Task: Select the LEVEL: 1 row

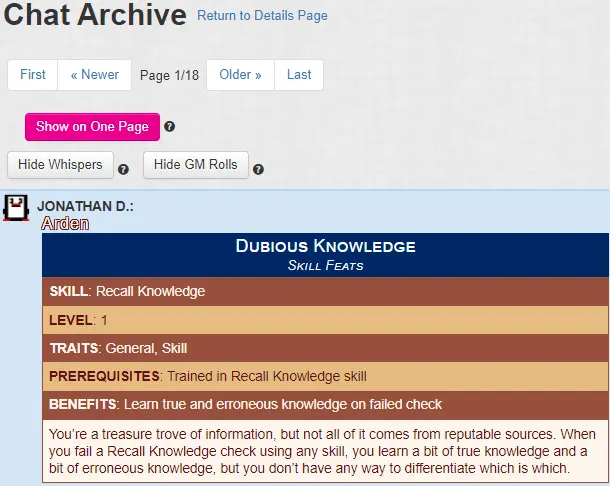Action: coord(325,320)
